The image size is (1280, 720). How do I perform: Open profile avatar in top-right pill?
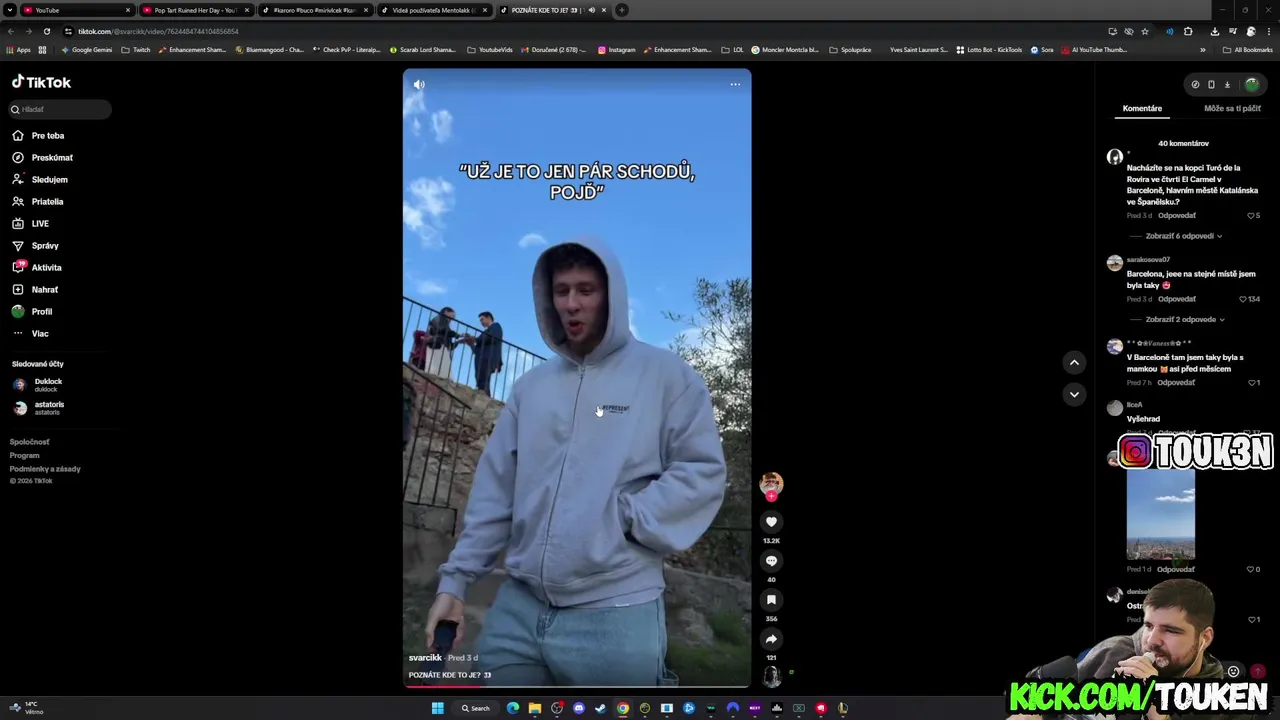pos(1251,85)
